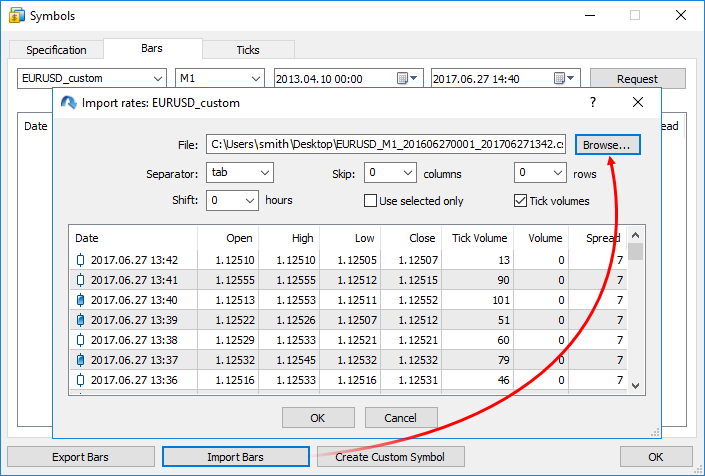
Task: Click the candlestick icon for 13:40 row
Action: (81, 300)
